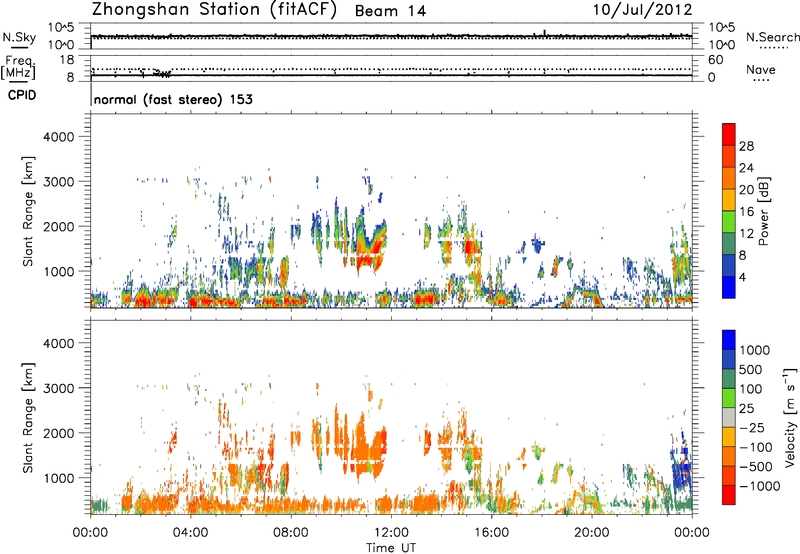Click the noise spike near 18:00 in N.Sky panel
Screen dimensions: 800x554
[x=545, y=33]
